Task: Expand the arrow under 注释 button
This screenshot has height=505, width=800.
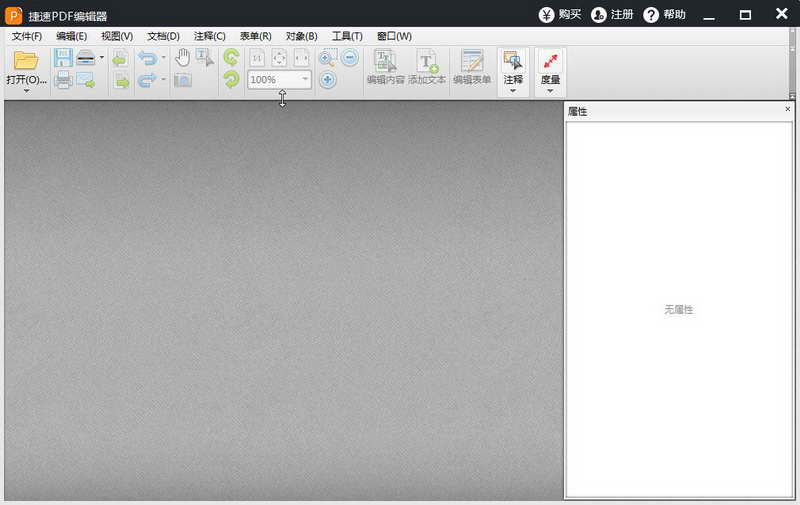Action: point(513,91)
